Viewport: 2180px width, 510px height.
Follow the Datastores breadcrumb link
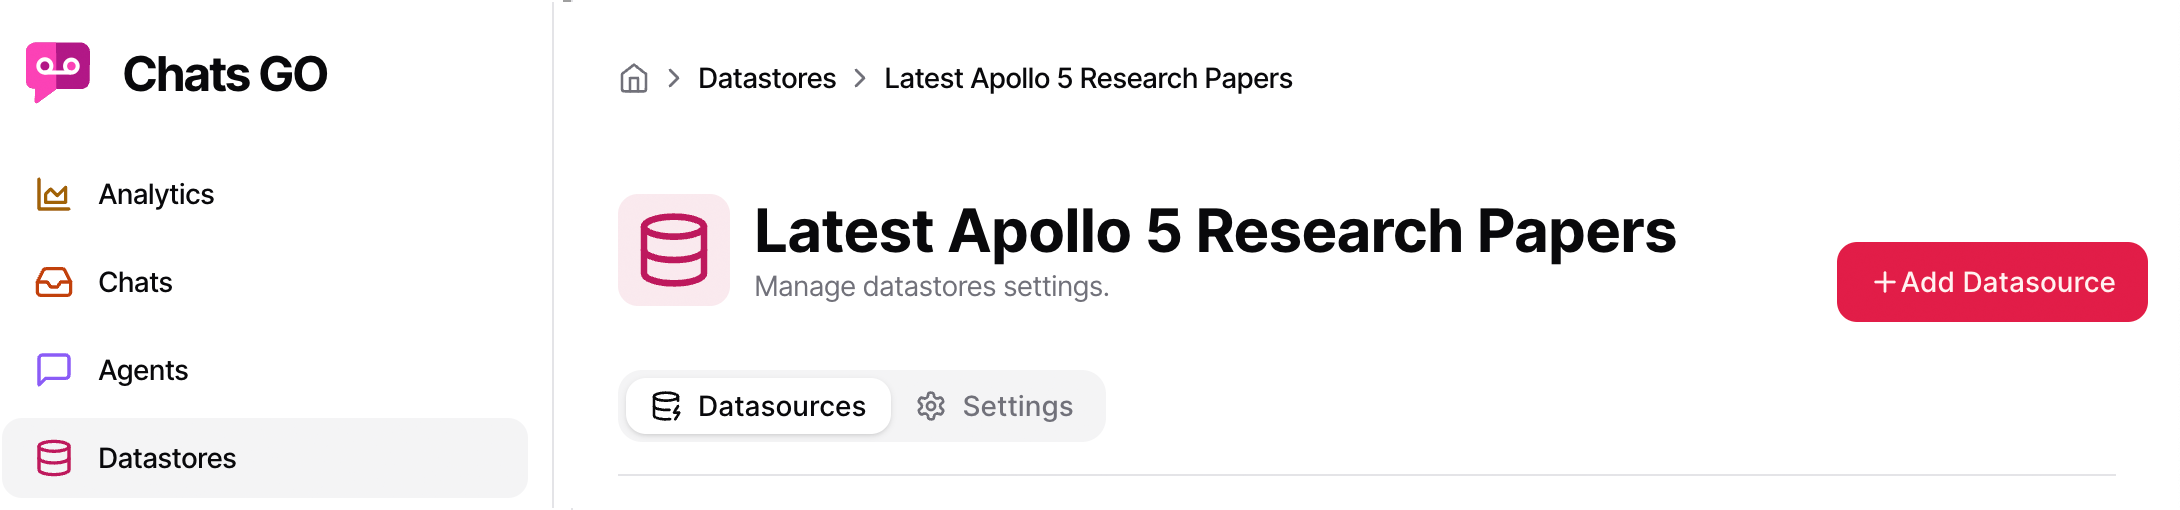(767, 78)
